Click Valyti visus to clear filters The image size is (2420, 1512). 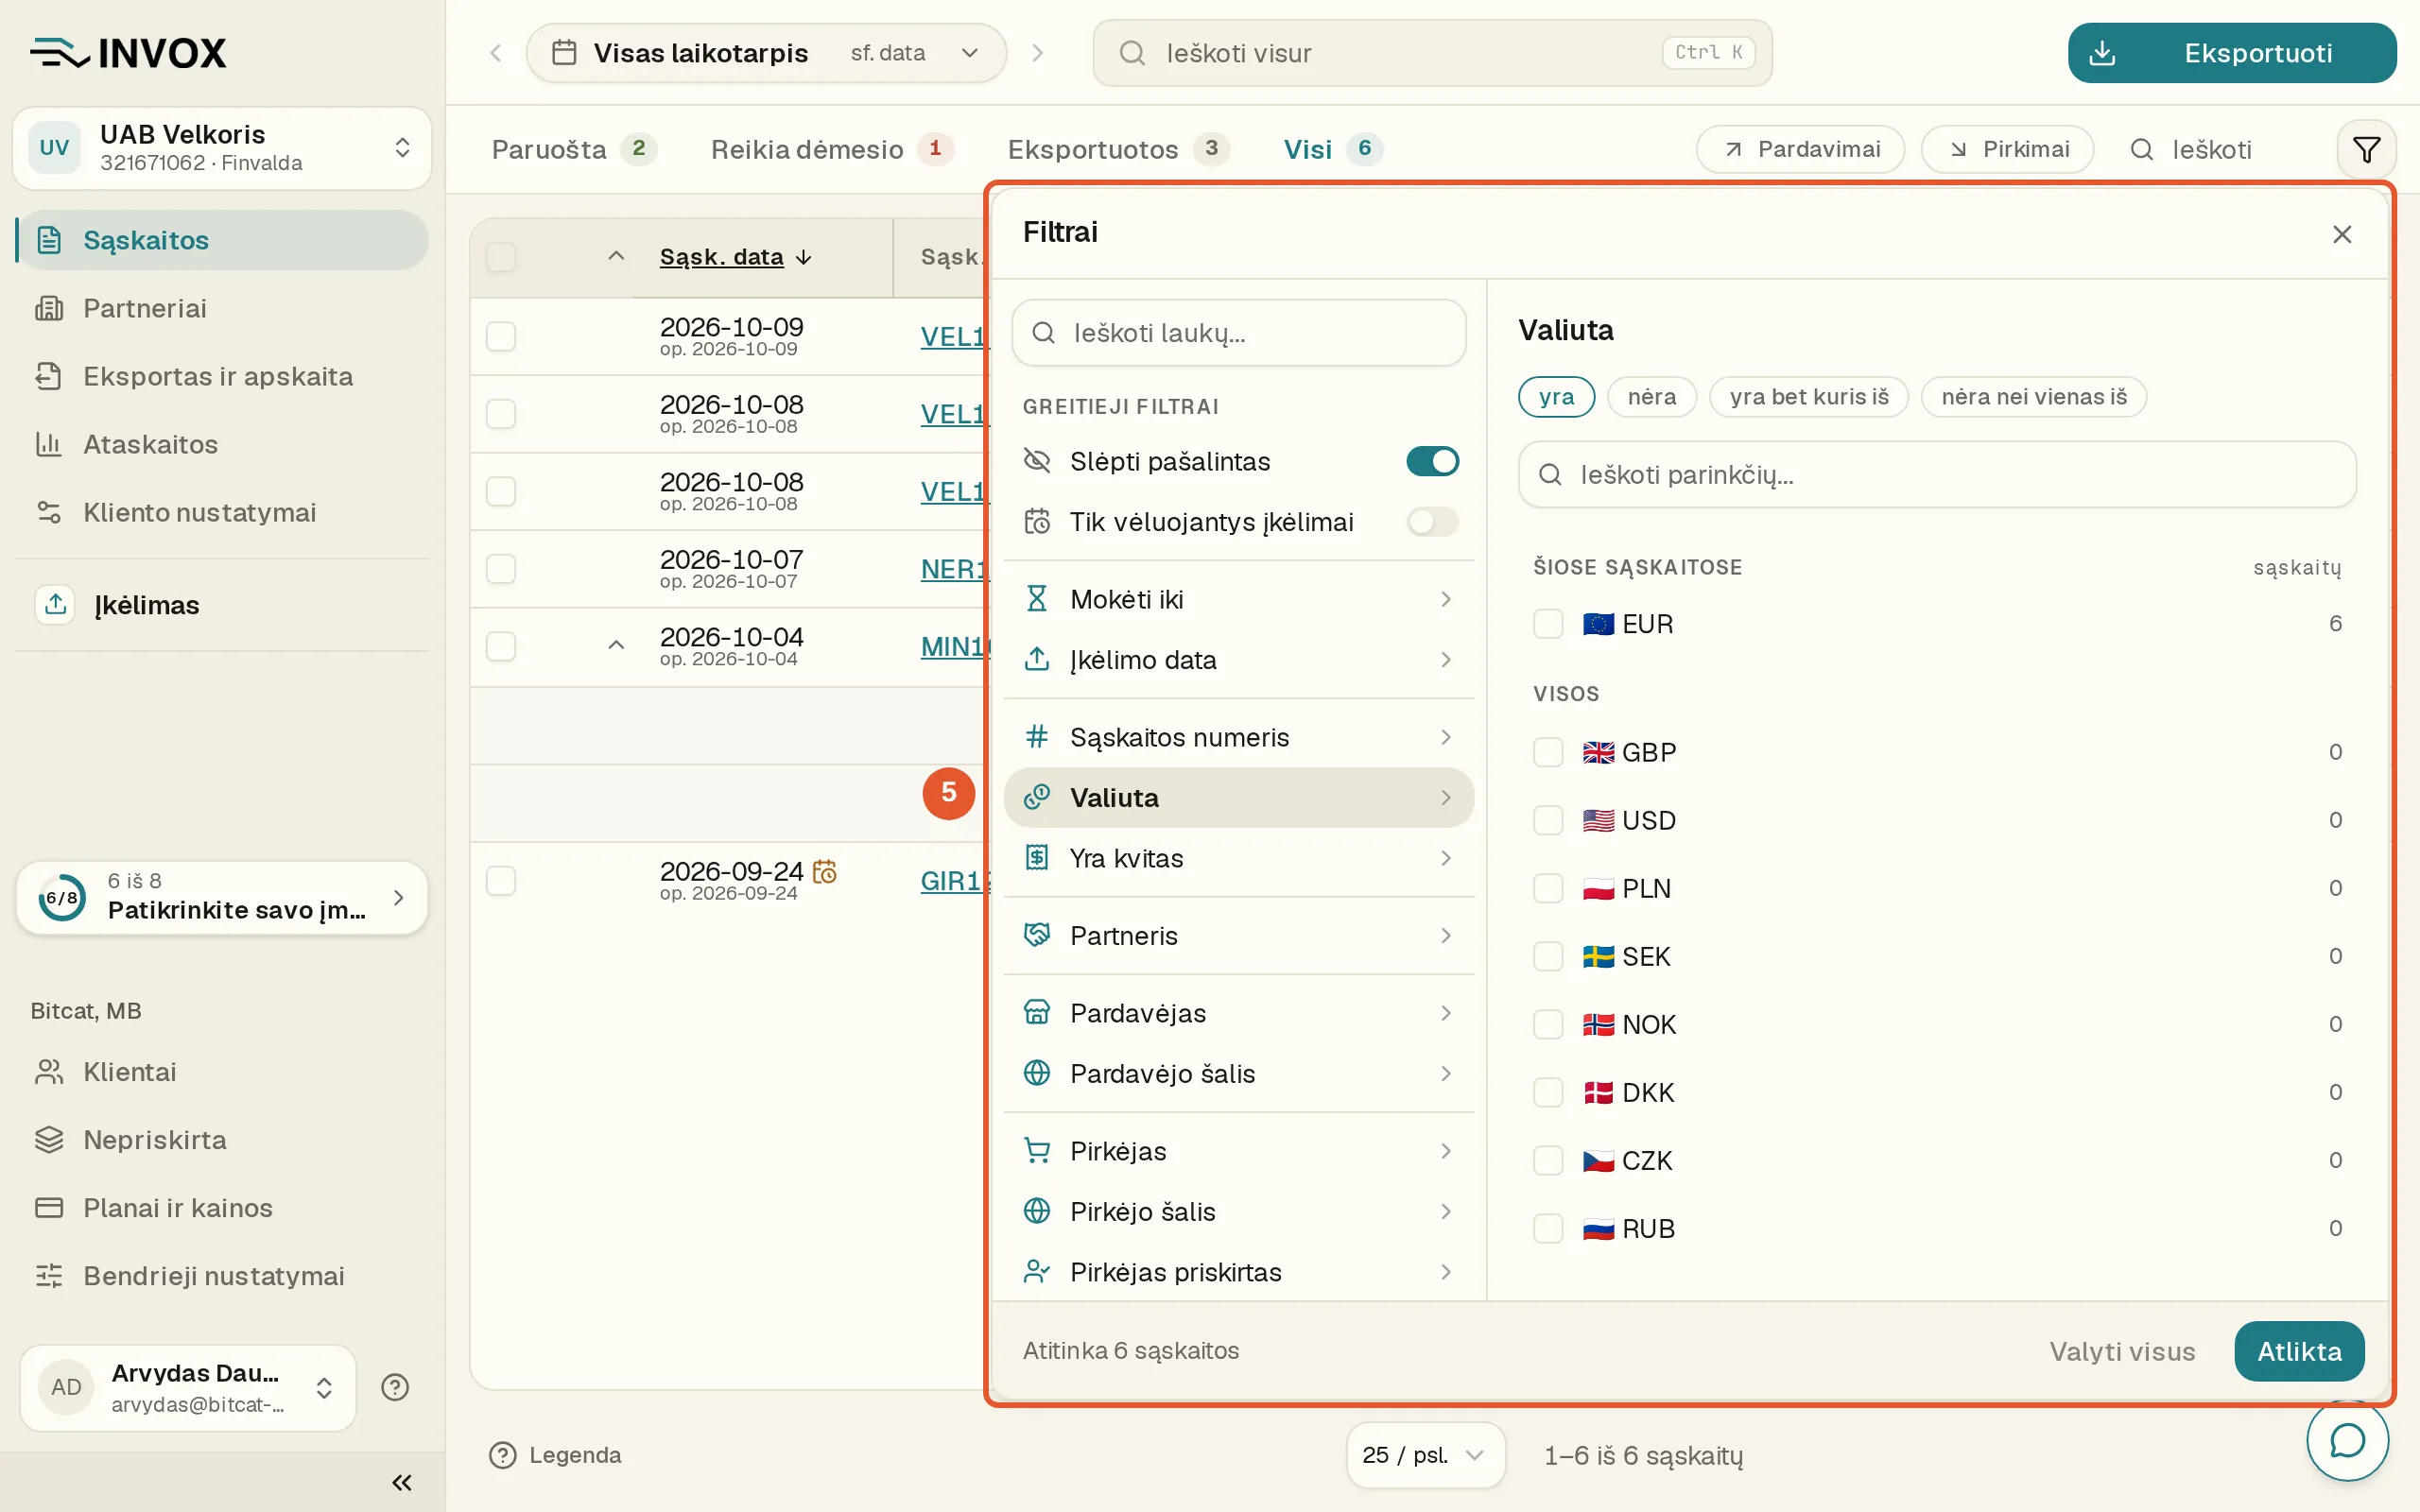click(x=2122, y=1351)
